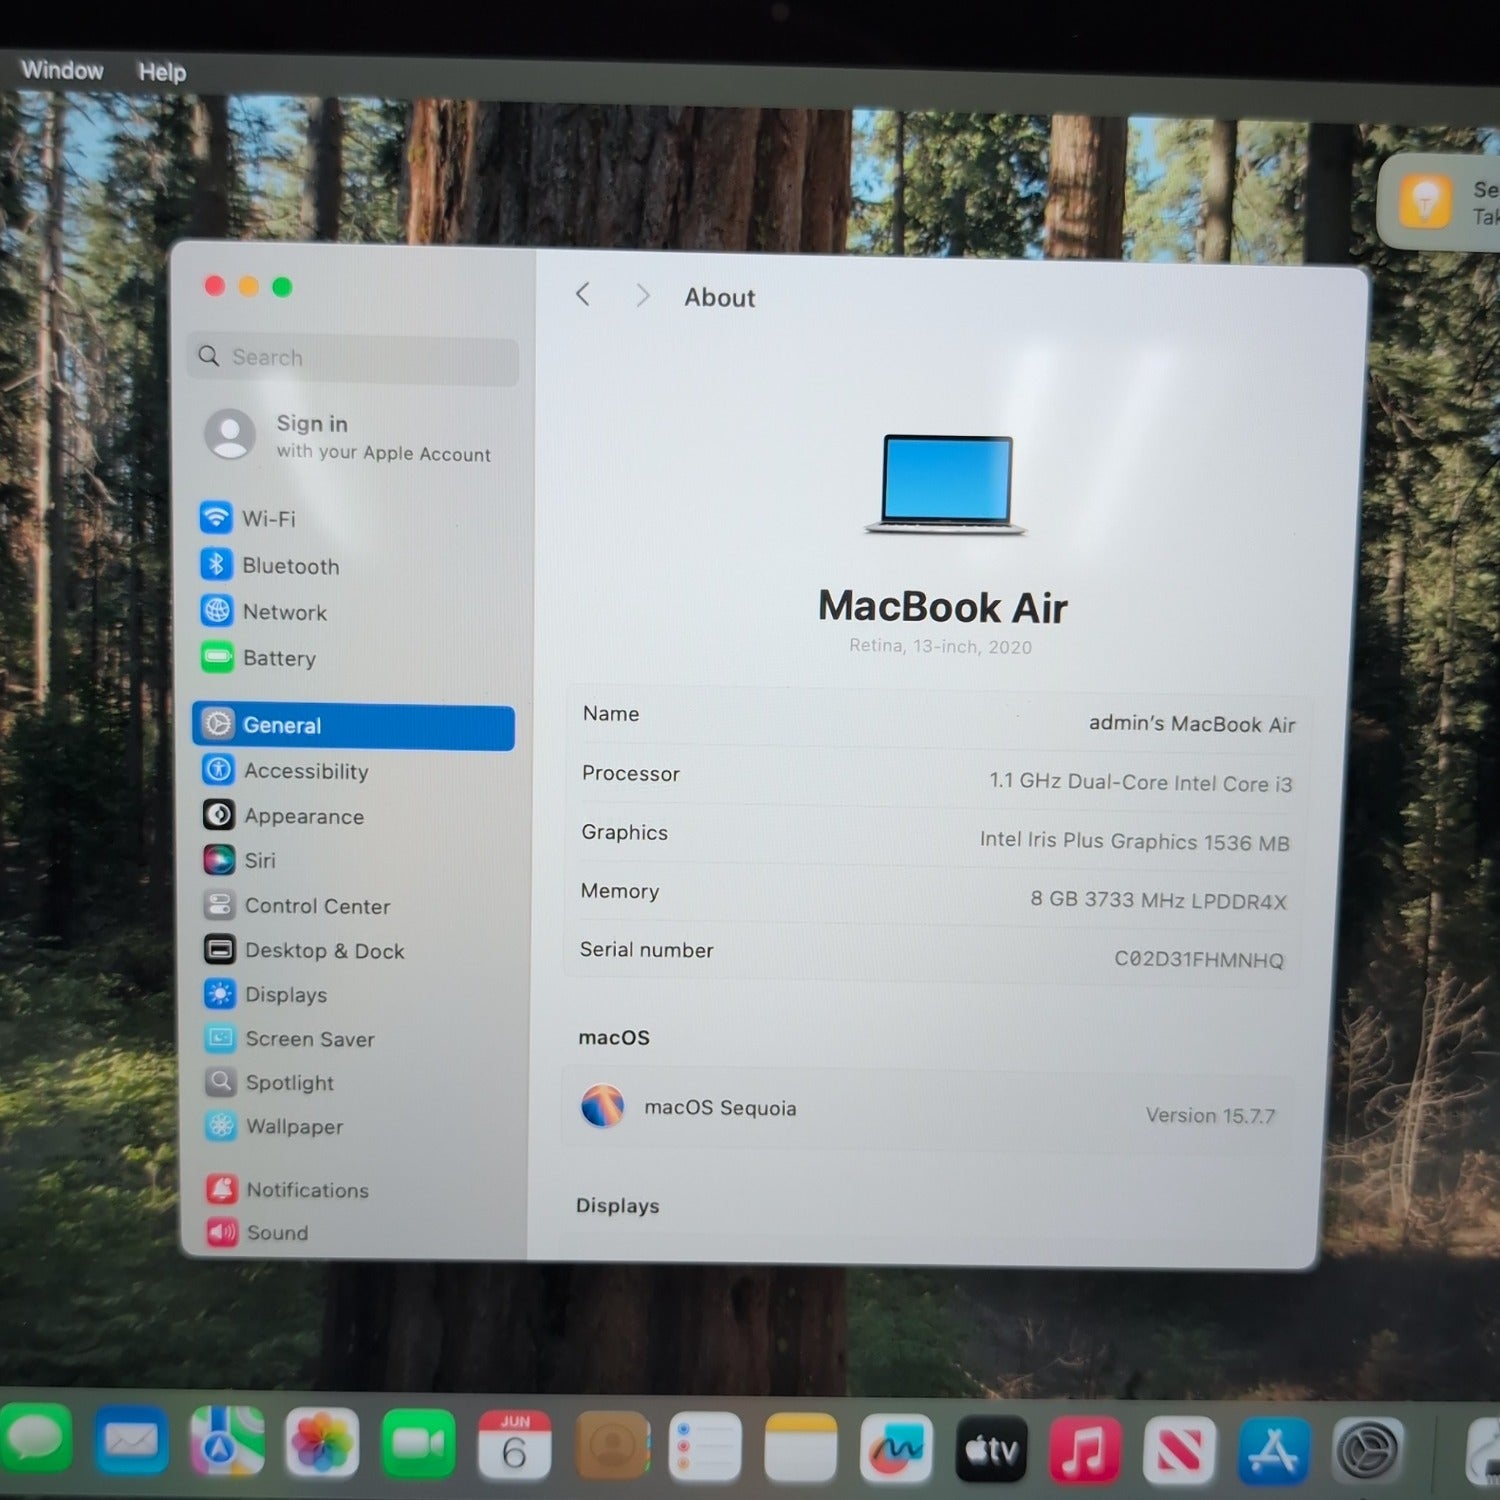Open Freeform from the Dock

point(896,1448)
